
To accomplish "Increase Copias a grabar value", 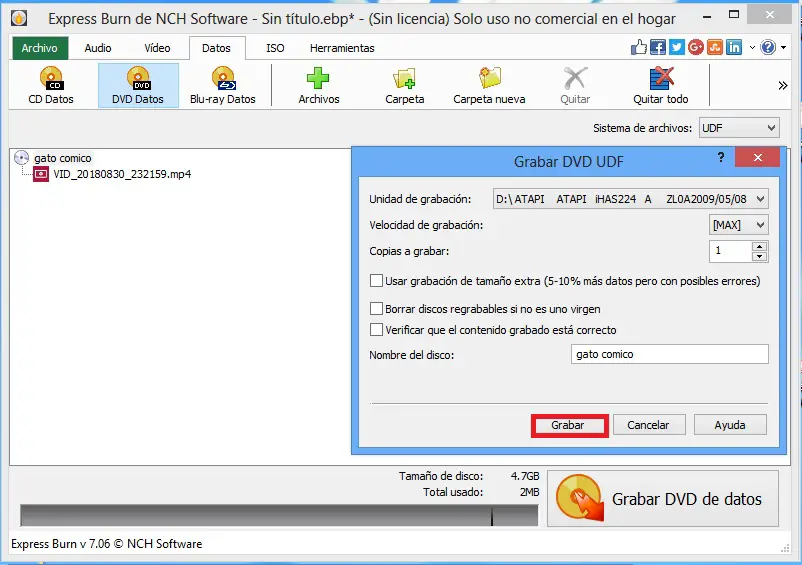I will tap(760, 246).
